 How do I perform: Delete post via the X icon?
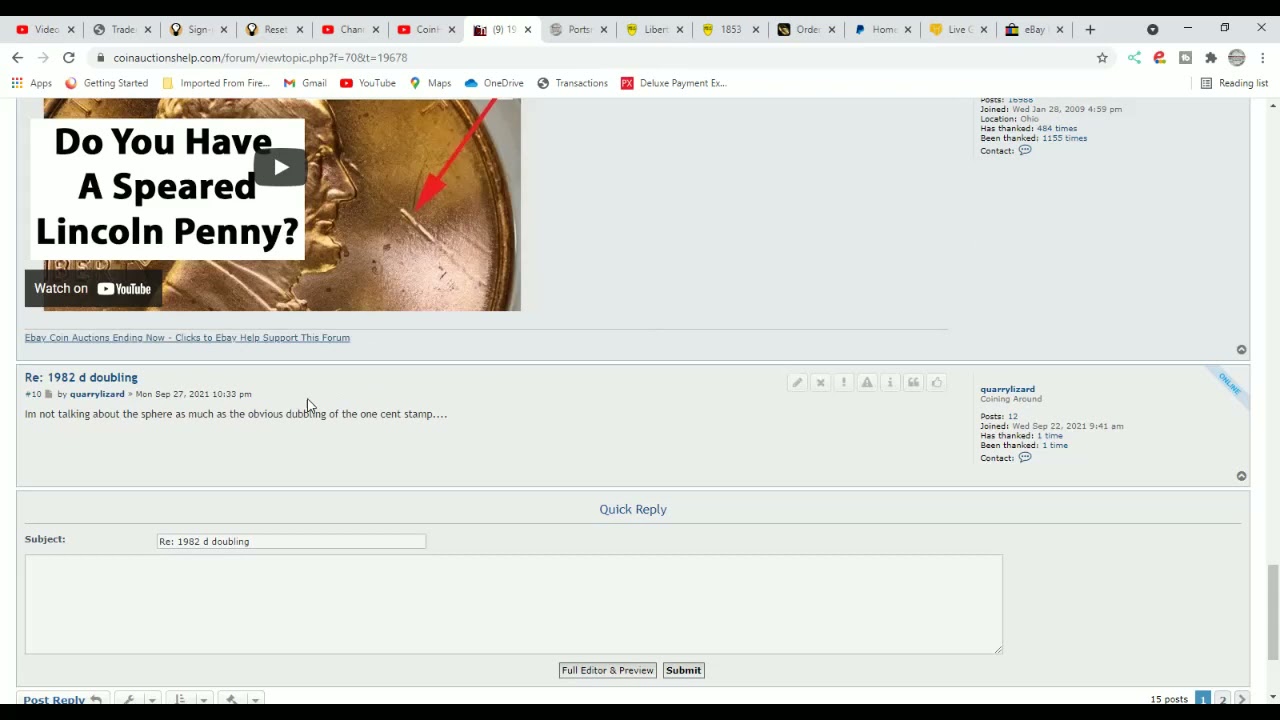tap(820, 382)
